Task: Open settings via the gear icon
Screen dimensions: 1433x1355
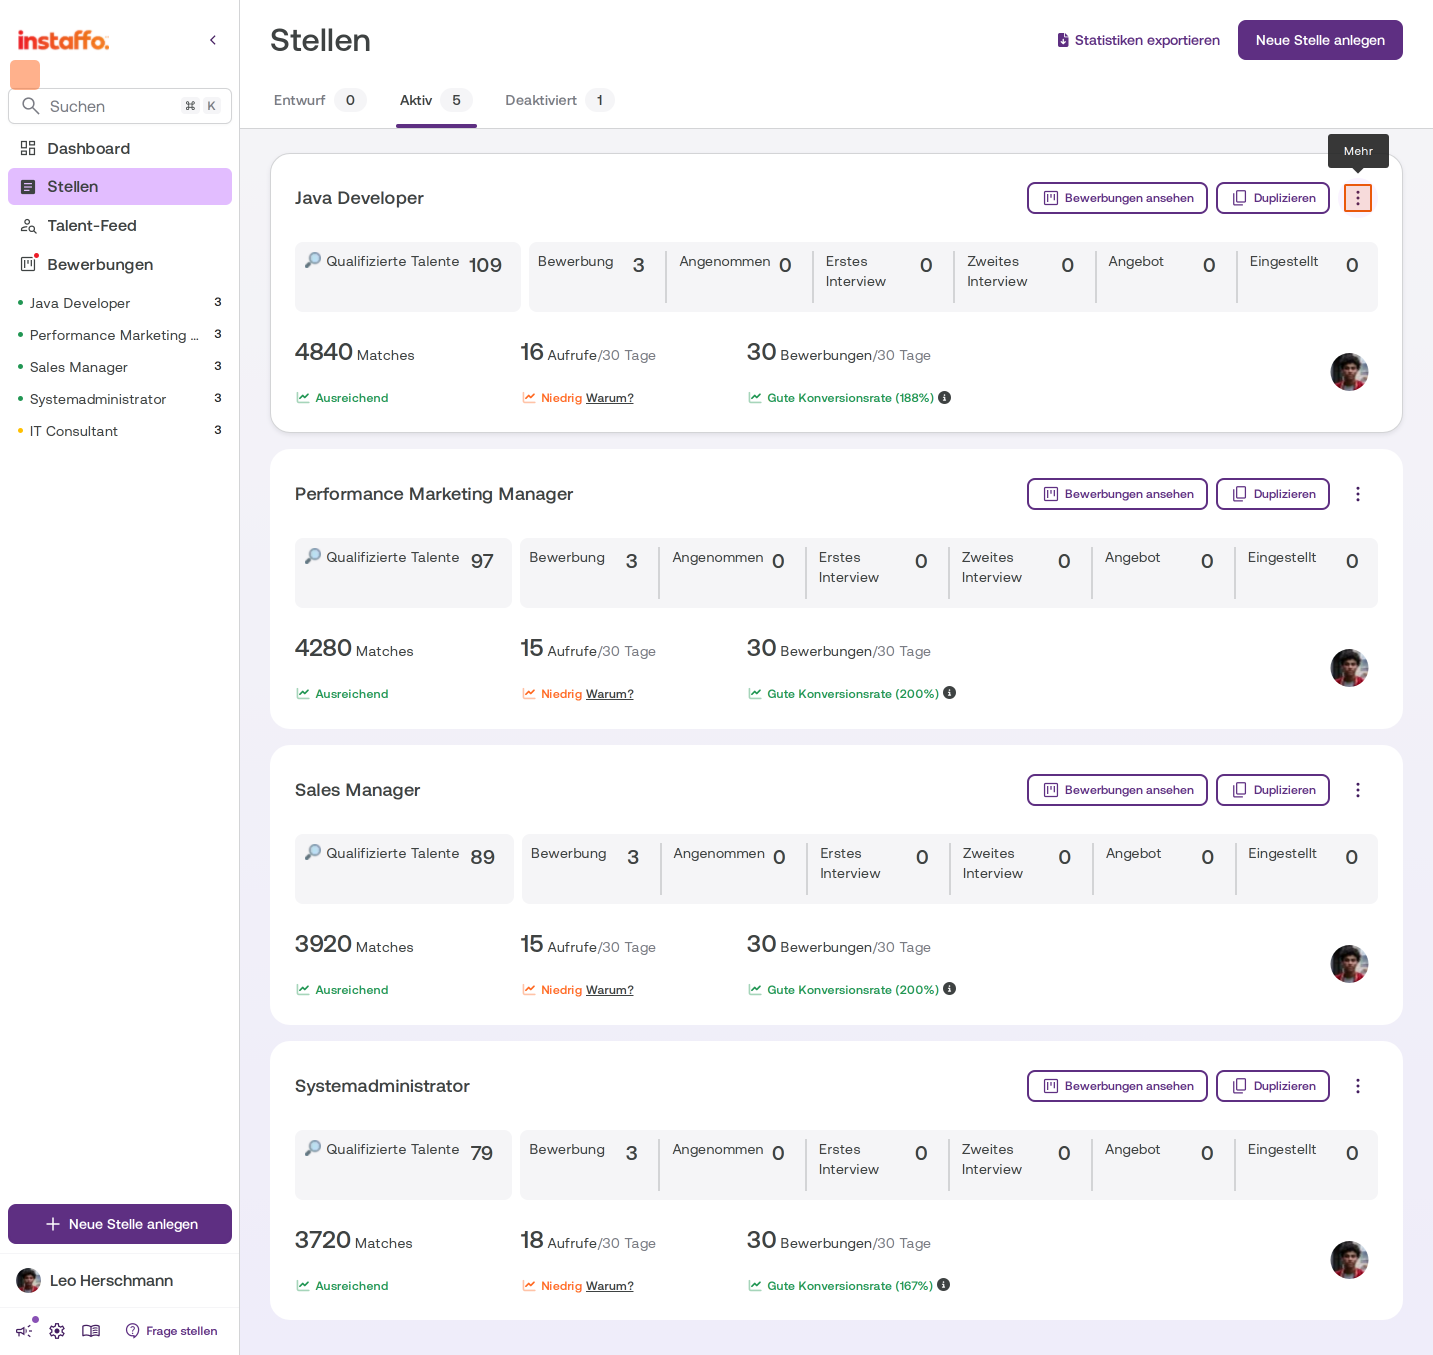Action: tap(57, 1331)
